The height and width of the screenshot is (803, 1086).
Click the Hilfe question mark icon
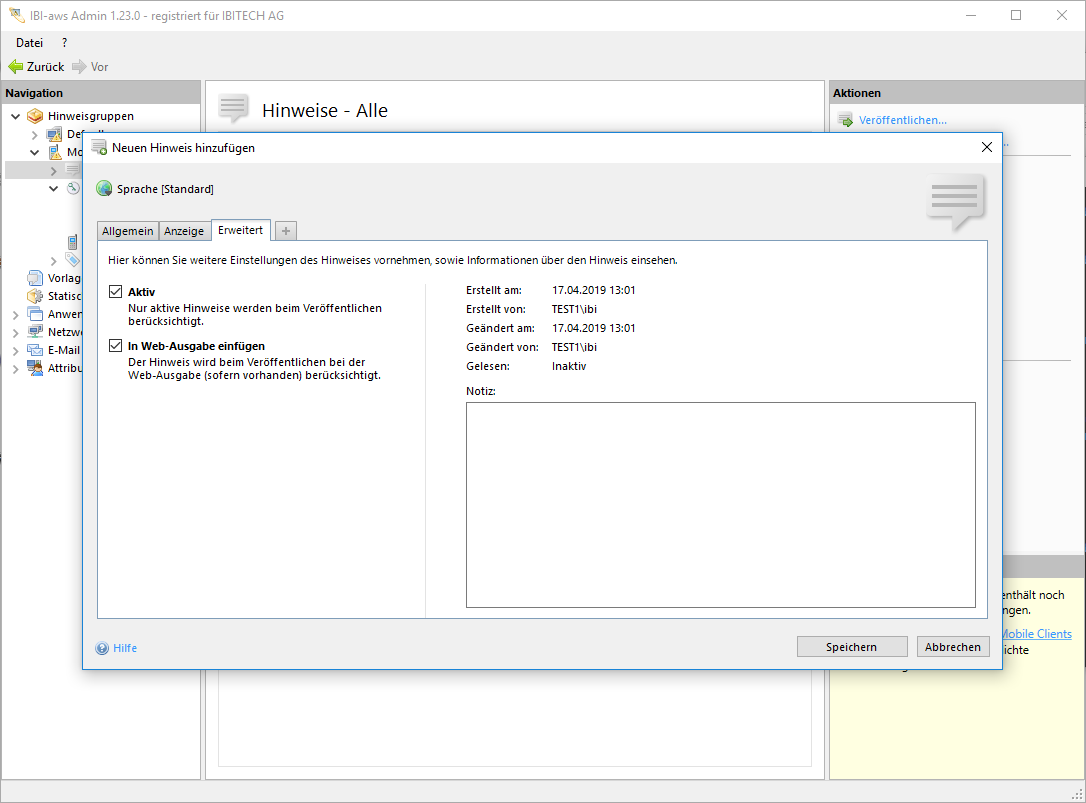(x=102, y=648)
